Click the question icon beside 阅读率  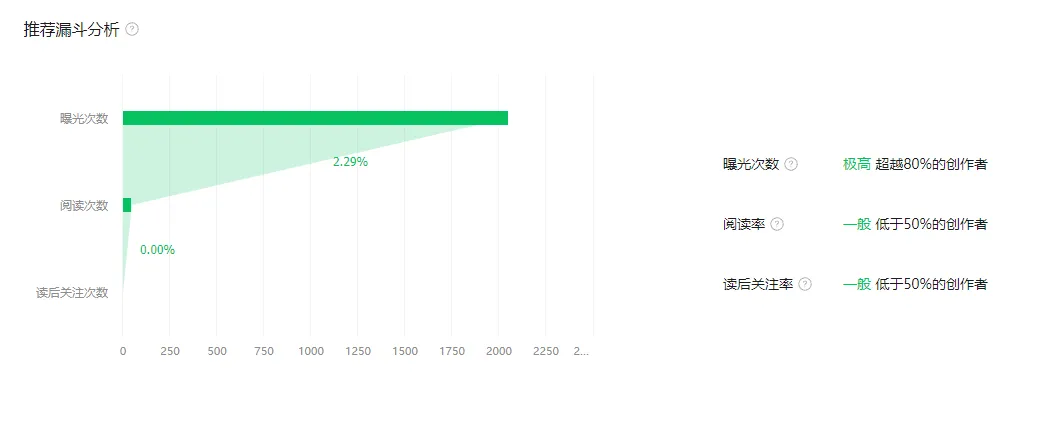coord(777,224)
